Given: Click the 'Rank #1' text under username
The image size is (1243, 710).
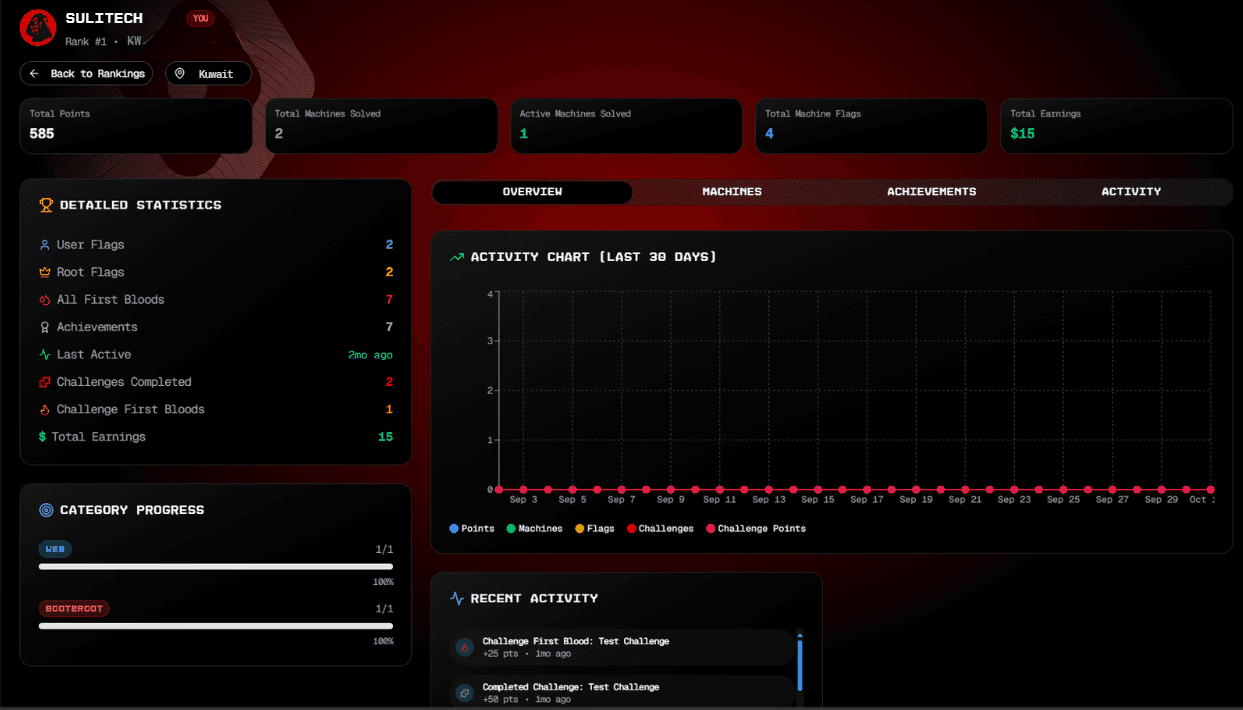Looking at the screenshot, I should [x=87, y=41].
